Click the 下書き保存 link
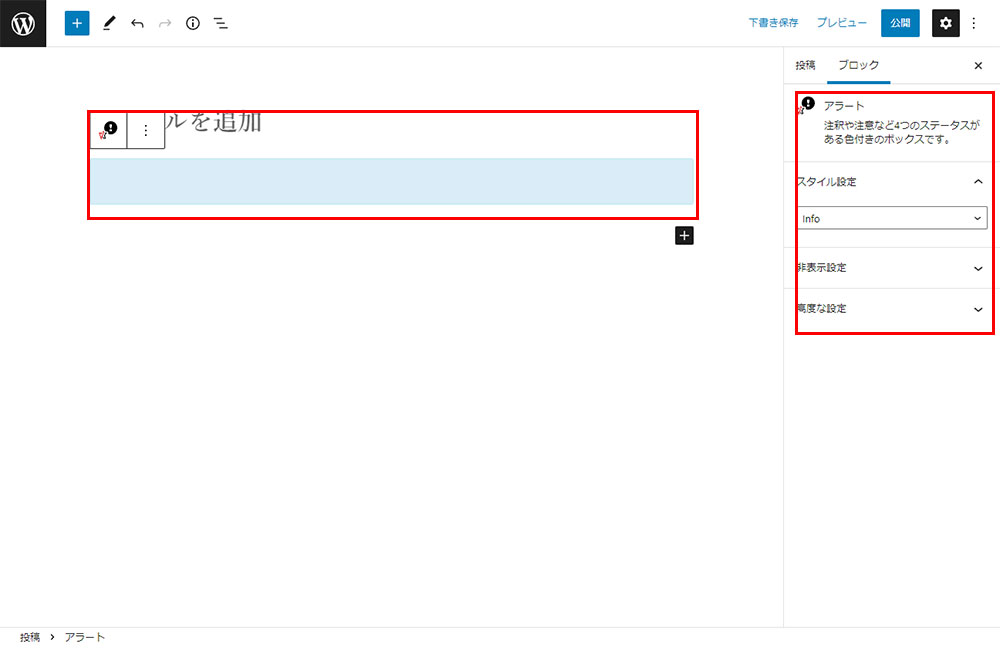1000x671 pixels. click(x=773, y=23)
